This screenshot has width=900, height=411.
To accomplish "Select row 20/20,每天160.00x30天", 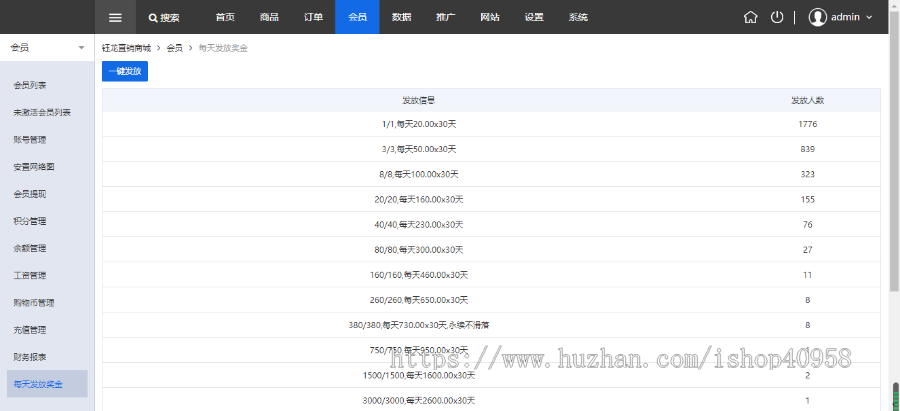I will click(x=491, y=200).
